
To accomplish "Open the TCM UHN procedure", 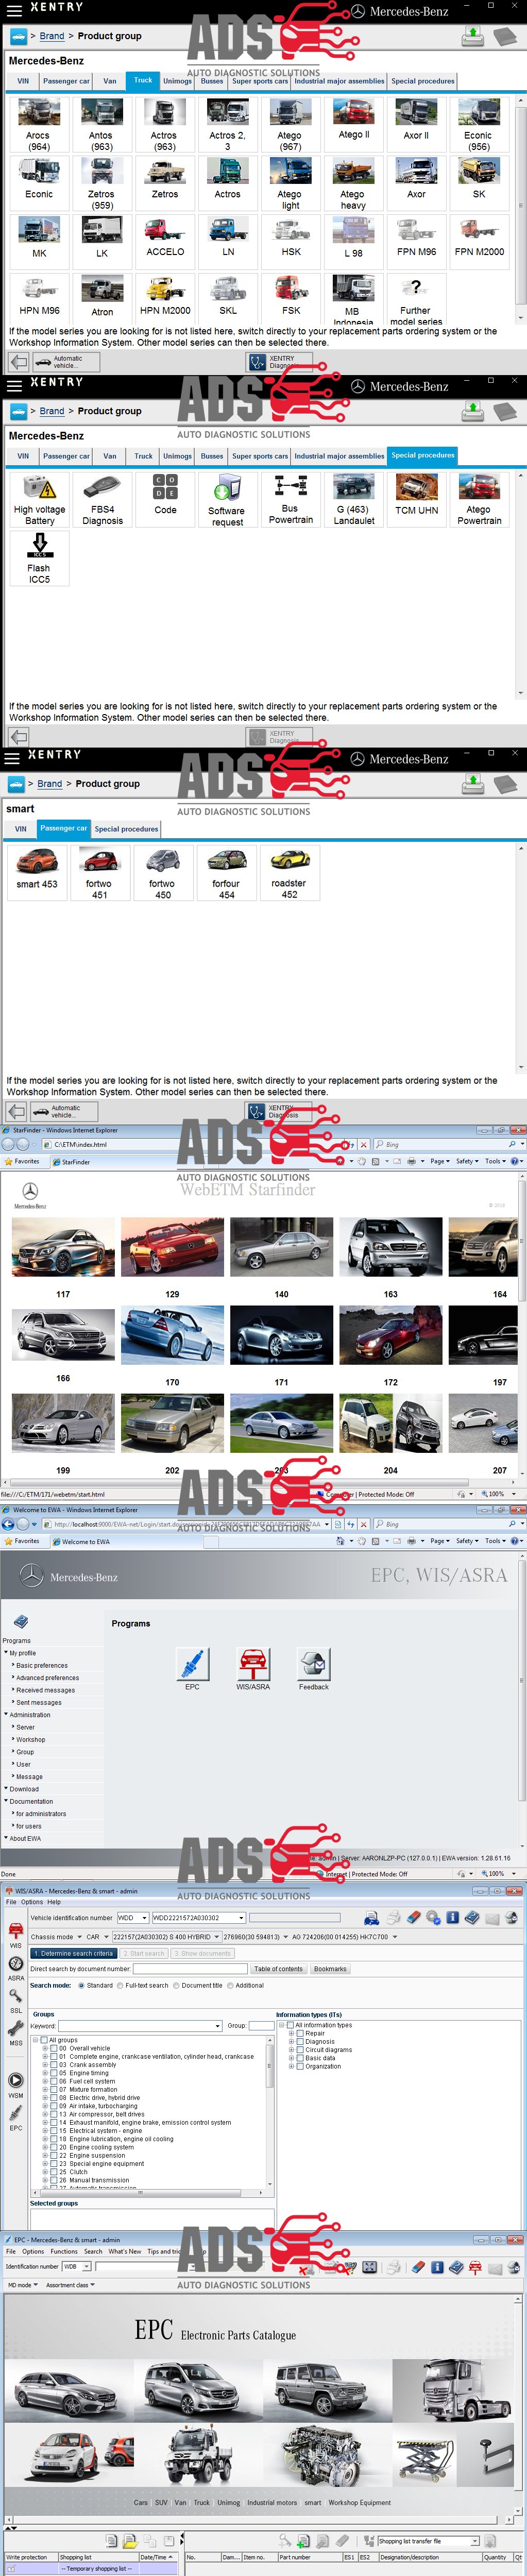I will (417, 500).
